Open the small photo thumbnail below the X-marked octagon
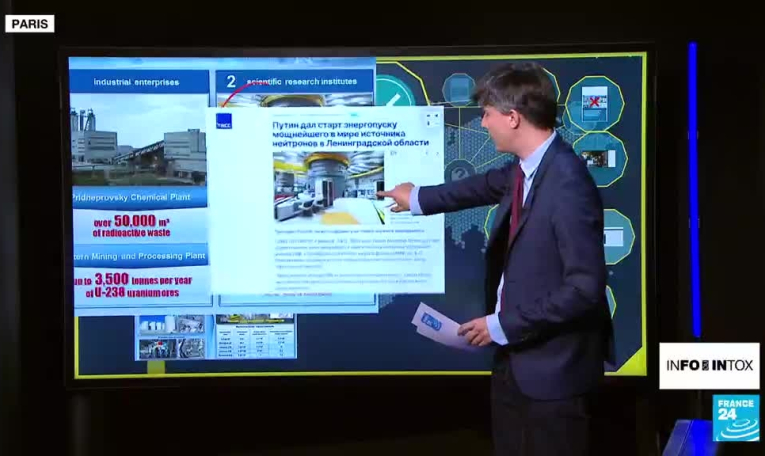 599,159
